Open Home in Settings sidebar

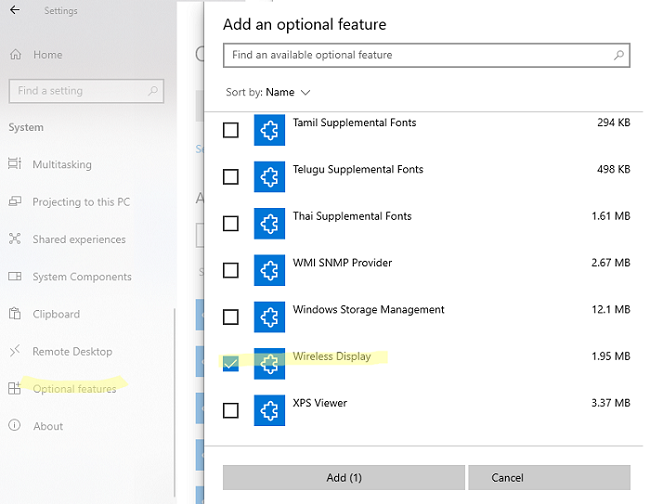tap(48, 55)
